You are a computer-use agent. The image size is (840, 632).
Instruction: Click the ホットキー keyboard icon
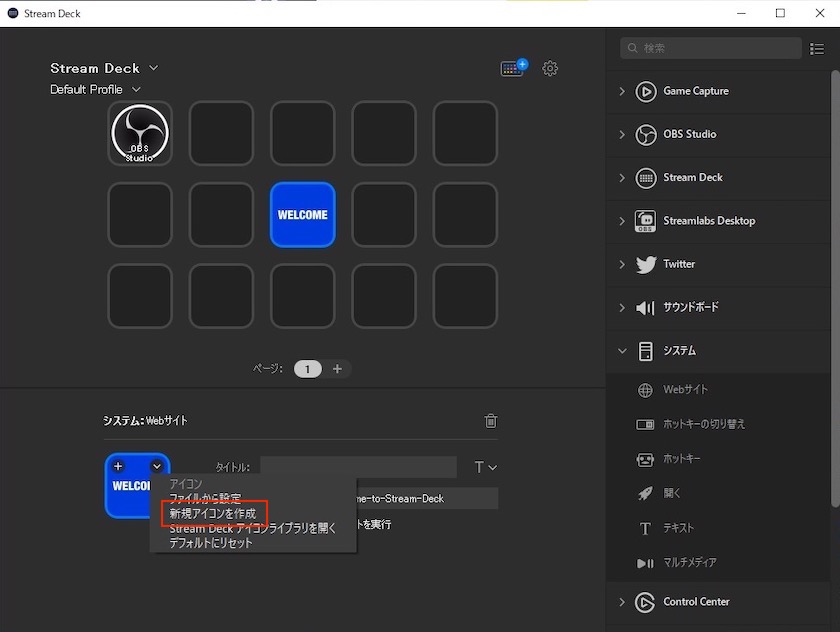point(645,459)
